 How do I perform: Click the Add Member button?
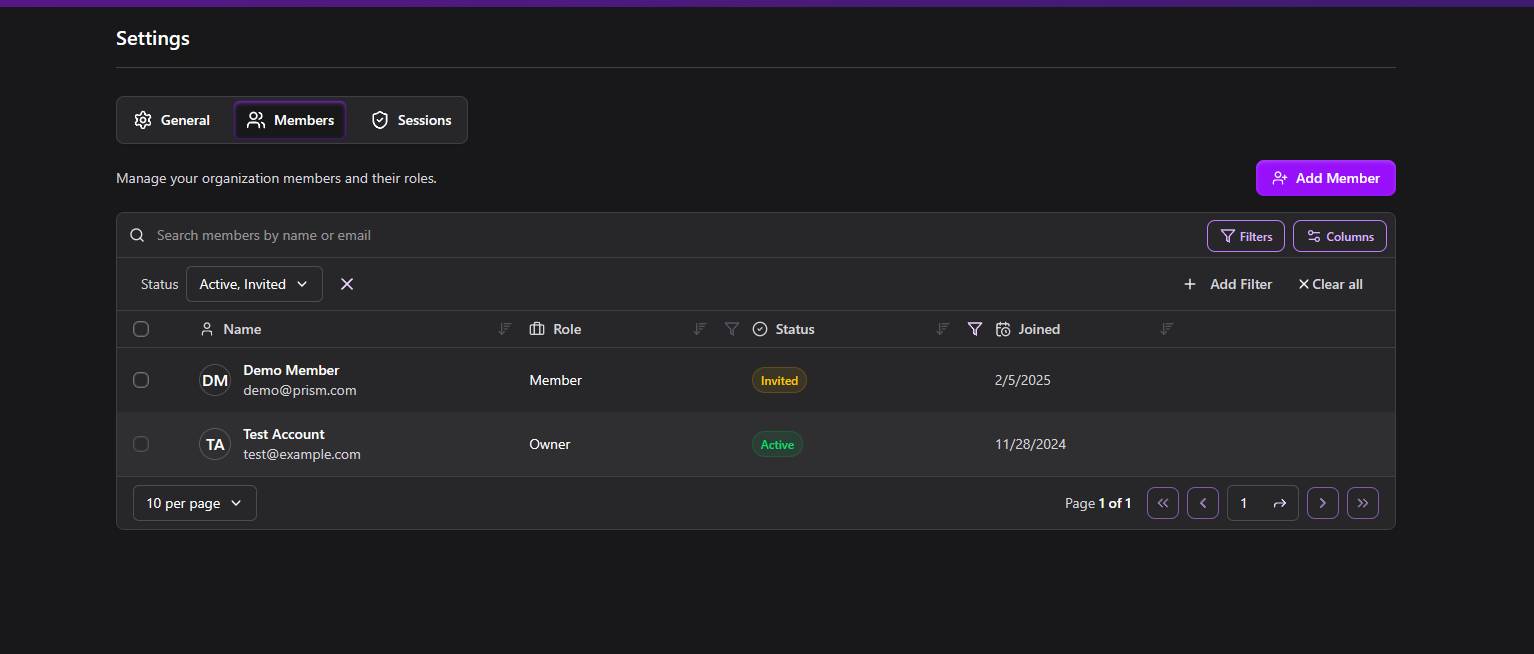1325,178
